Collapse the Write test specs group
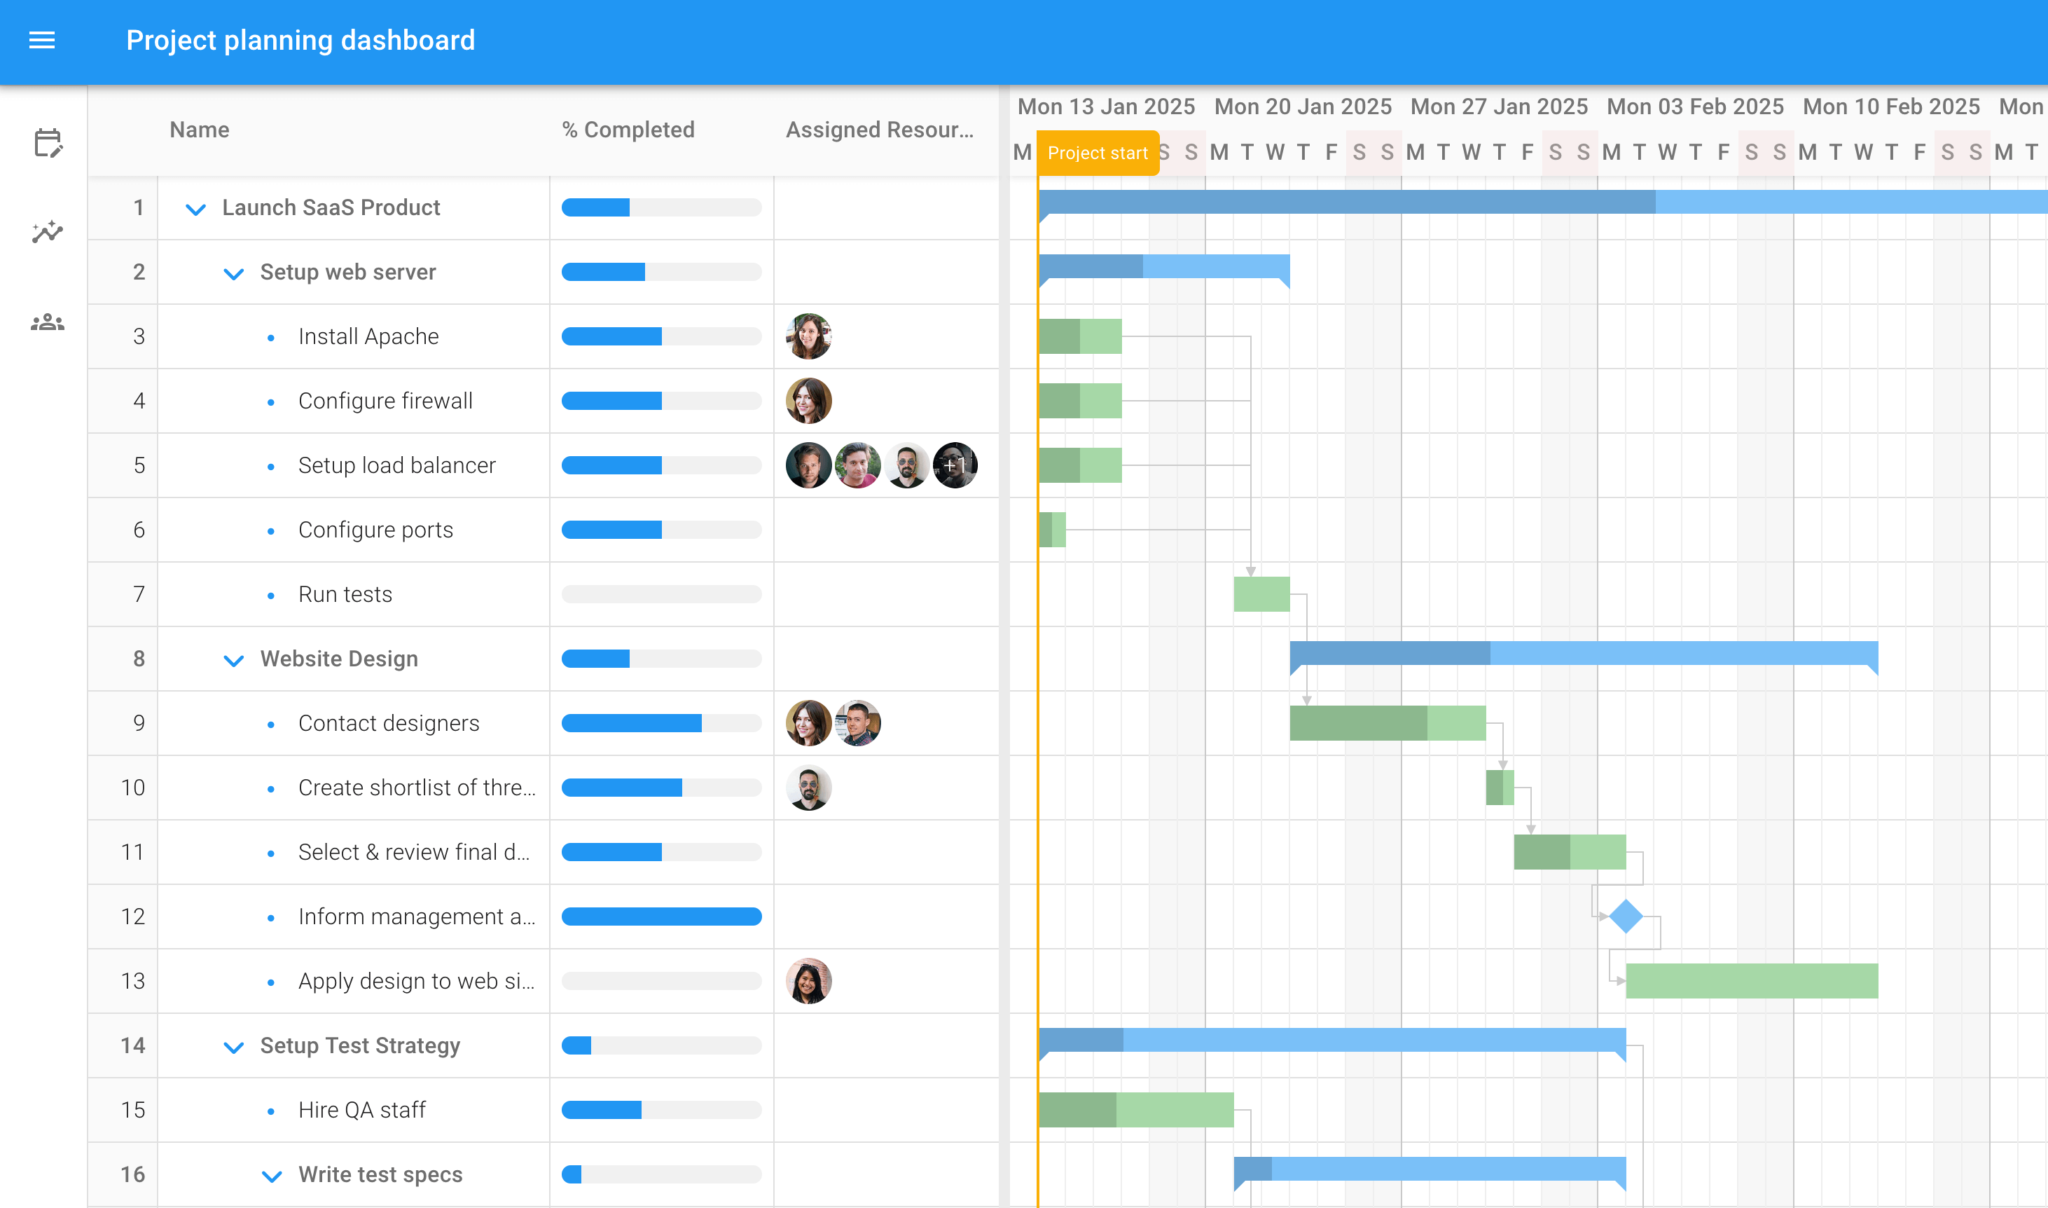This screenshot has width=2048, height=1208. click(x=272, y=1176)
